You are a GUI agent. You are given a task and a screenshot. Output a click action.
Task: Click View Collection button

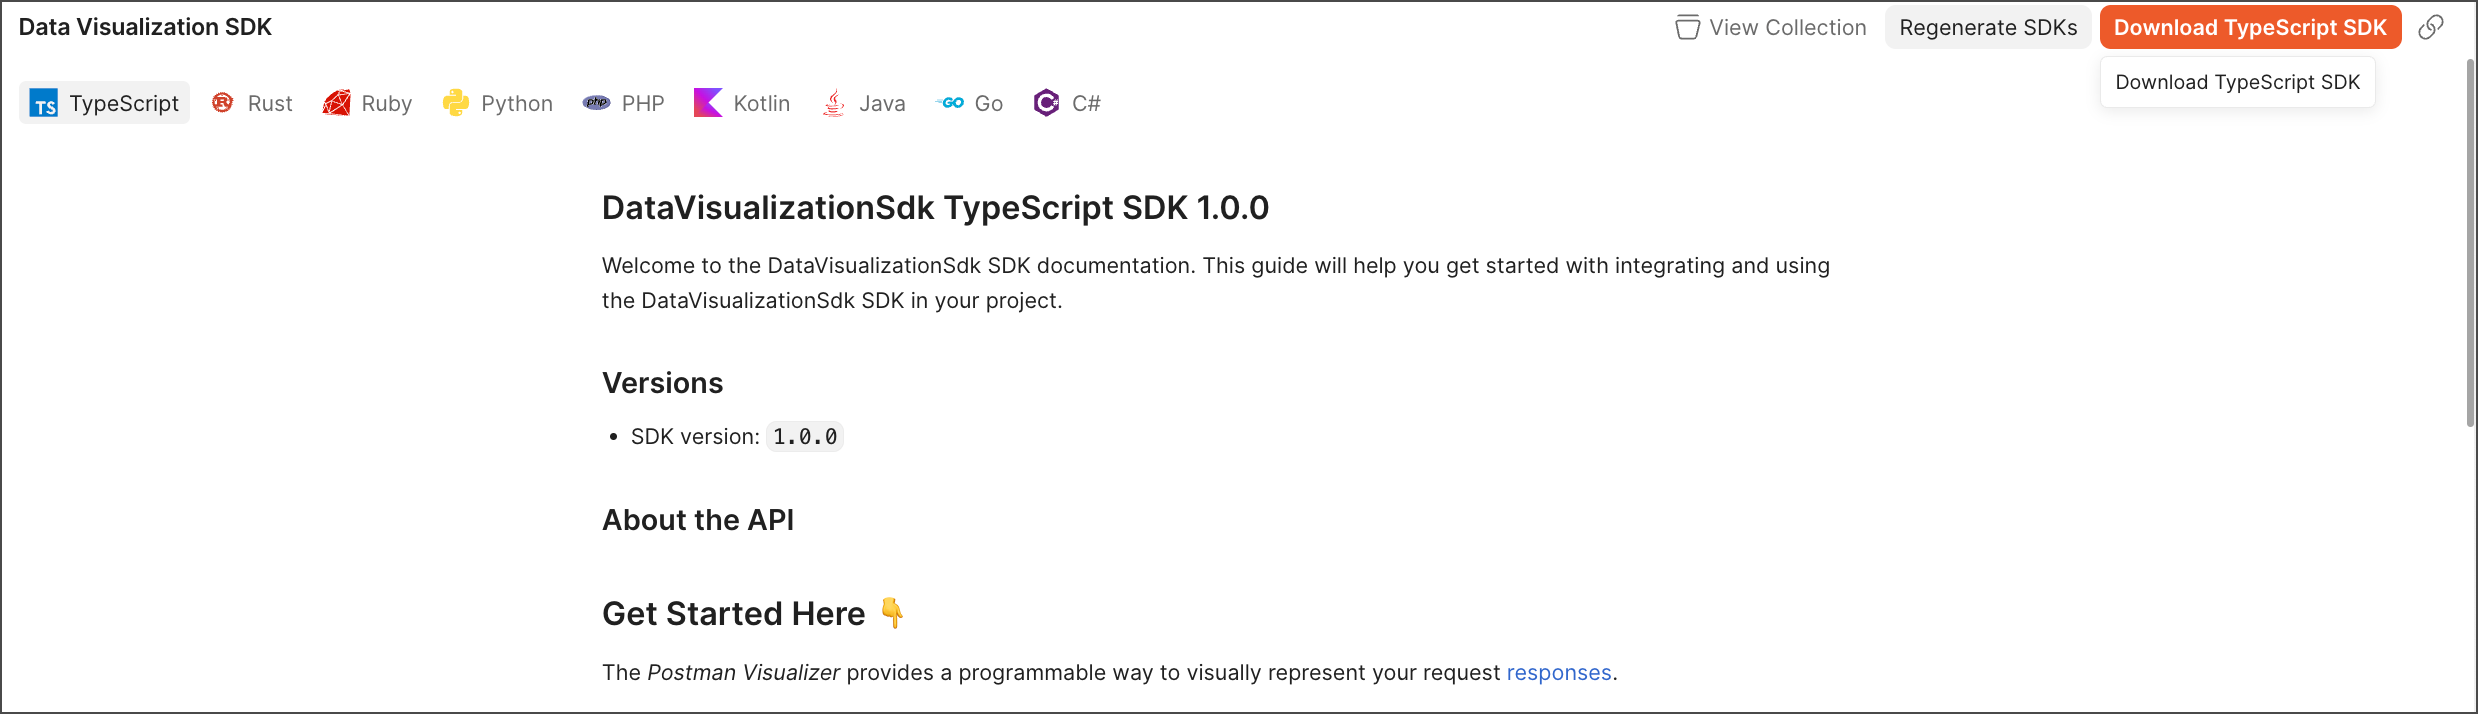click(1771, 27)
